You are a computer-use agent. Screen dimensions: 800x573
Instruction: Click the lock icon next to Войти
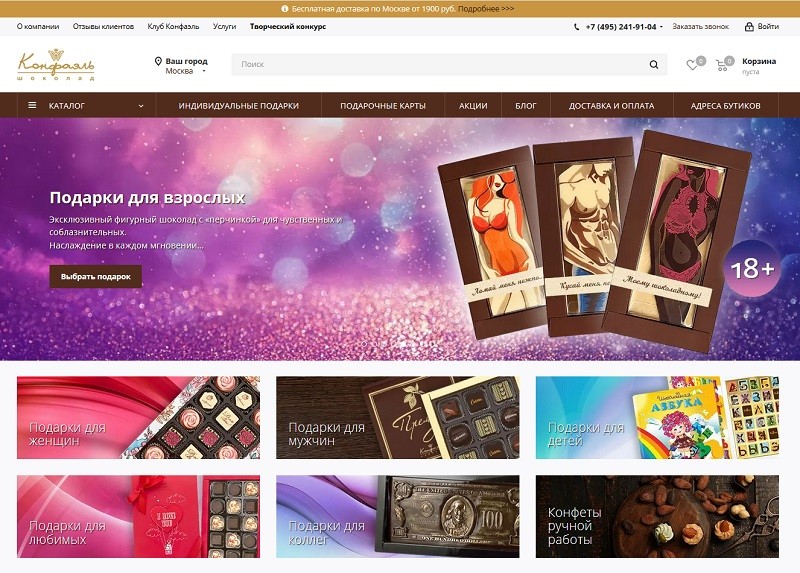pyautogui.click(x=749, y=27)
